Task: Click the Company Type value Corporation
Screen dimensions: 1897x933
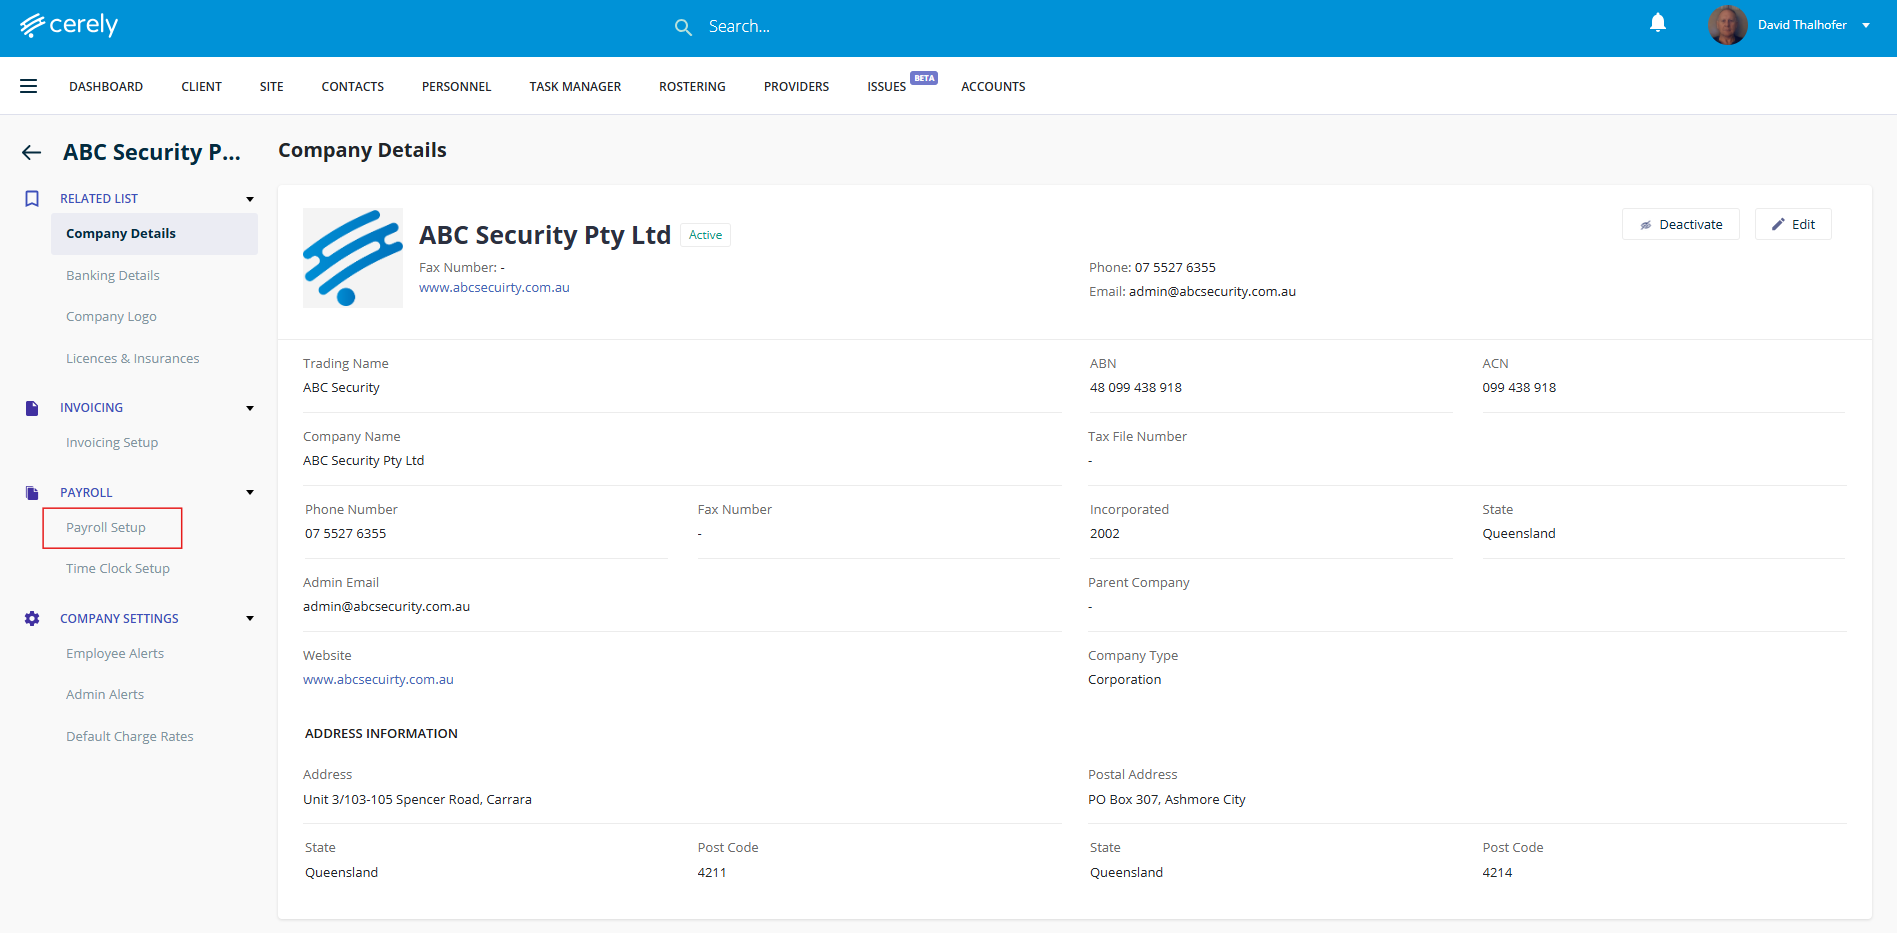Action: (x=1125, y=680)
